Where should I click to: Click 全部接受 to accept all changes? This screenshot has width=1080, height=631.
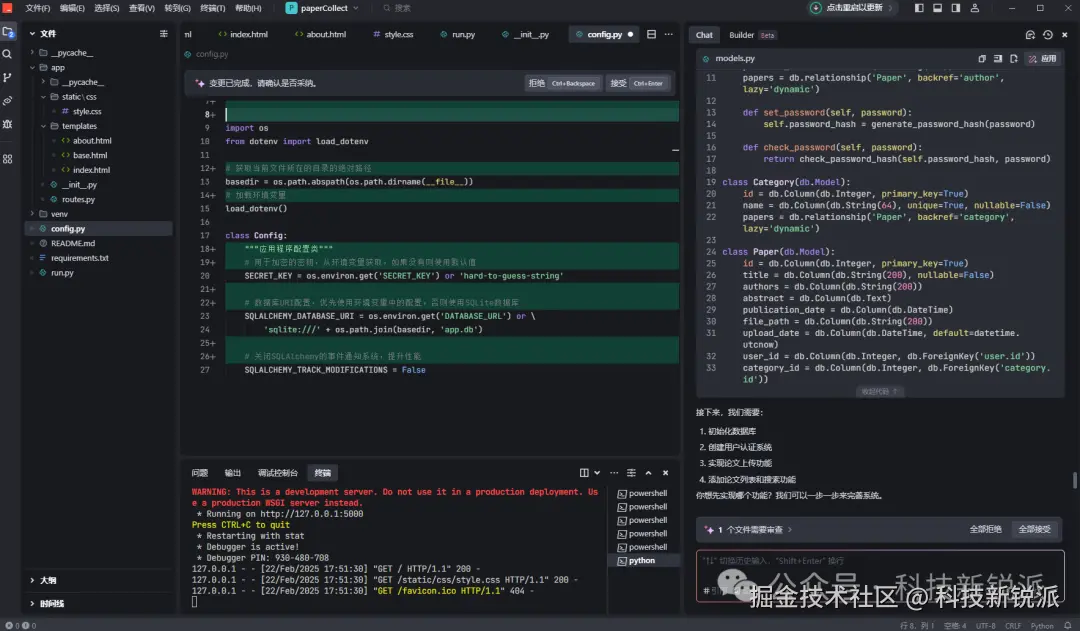click(x=1035, y=530)
